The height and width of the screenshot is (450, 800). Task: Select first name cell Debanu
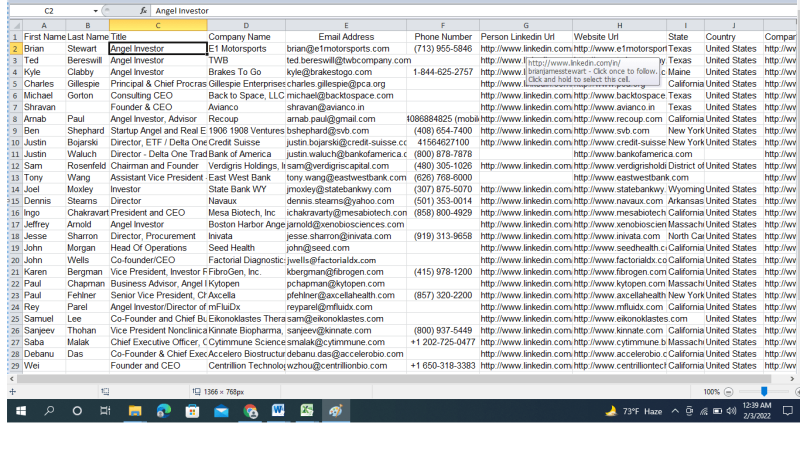coord(44,354)
